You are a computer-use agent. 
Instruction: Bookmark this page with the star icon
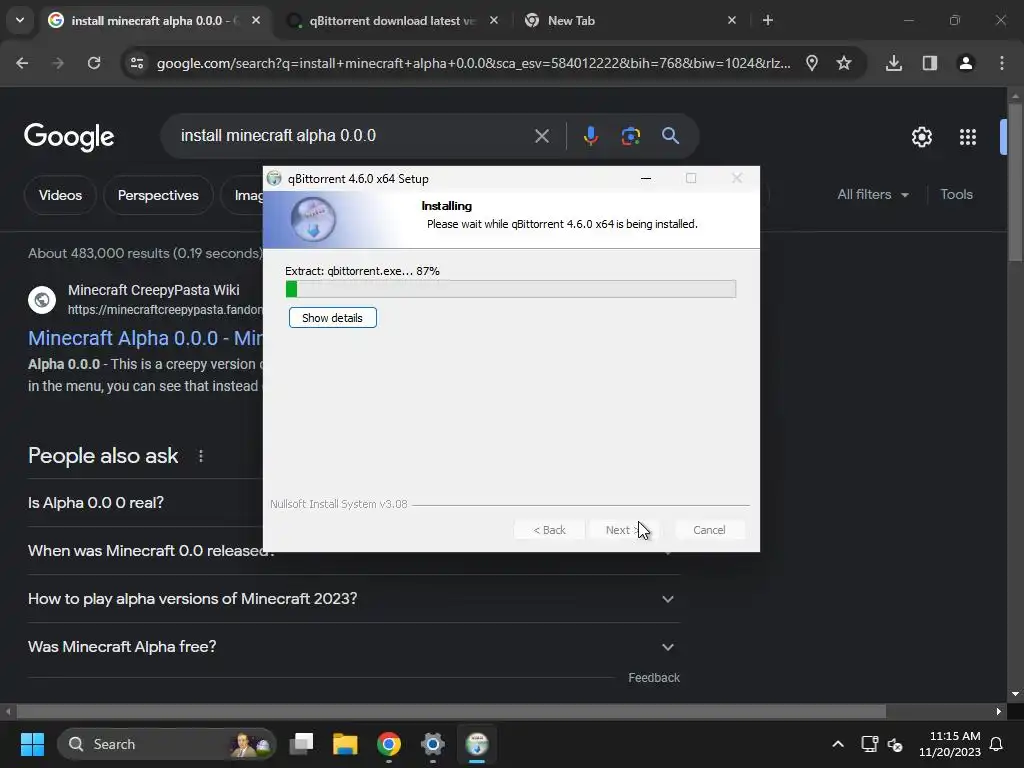(x=844, y=63)
